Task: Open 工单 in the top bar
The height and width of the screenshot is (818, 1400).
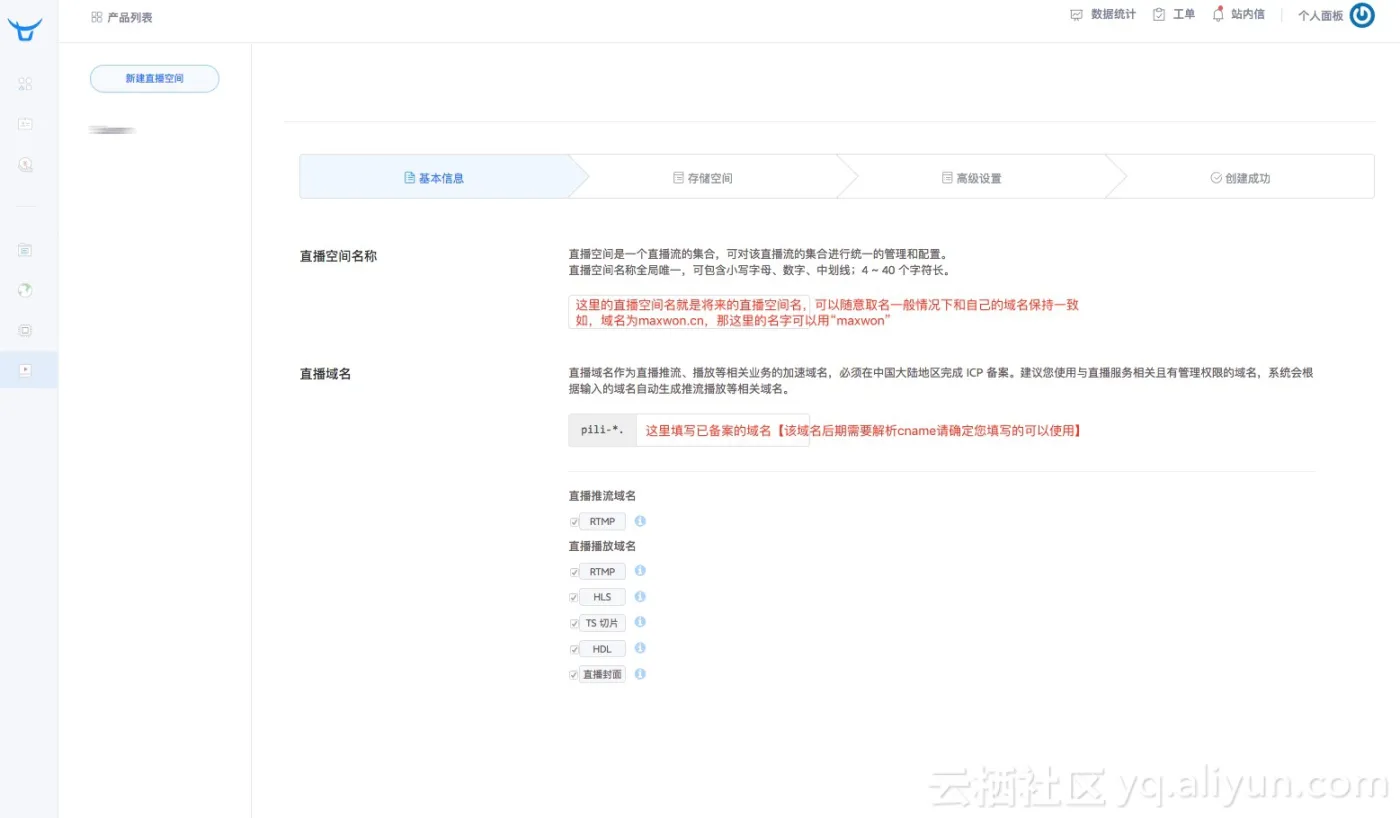Action: point(1174,15)
